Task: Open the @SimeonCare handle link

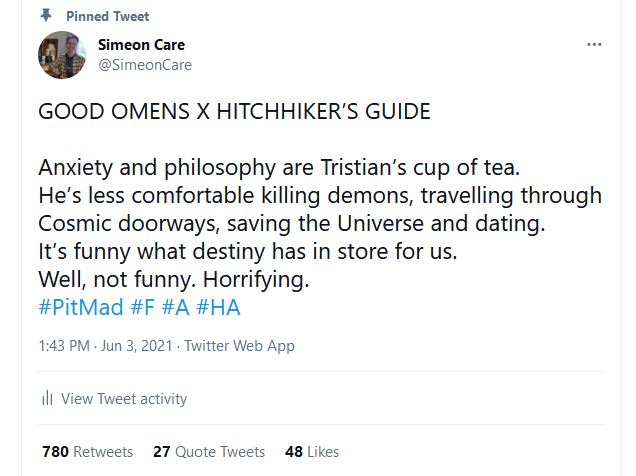Action: [x=144, y=64]
